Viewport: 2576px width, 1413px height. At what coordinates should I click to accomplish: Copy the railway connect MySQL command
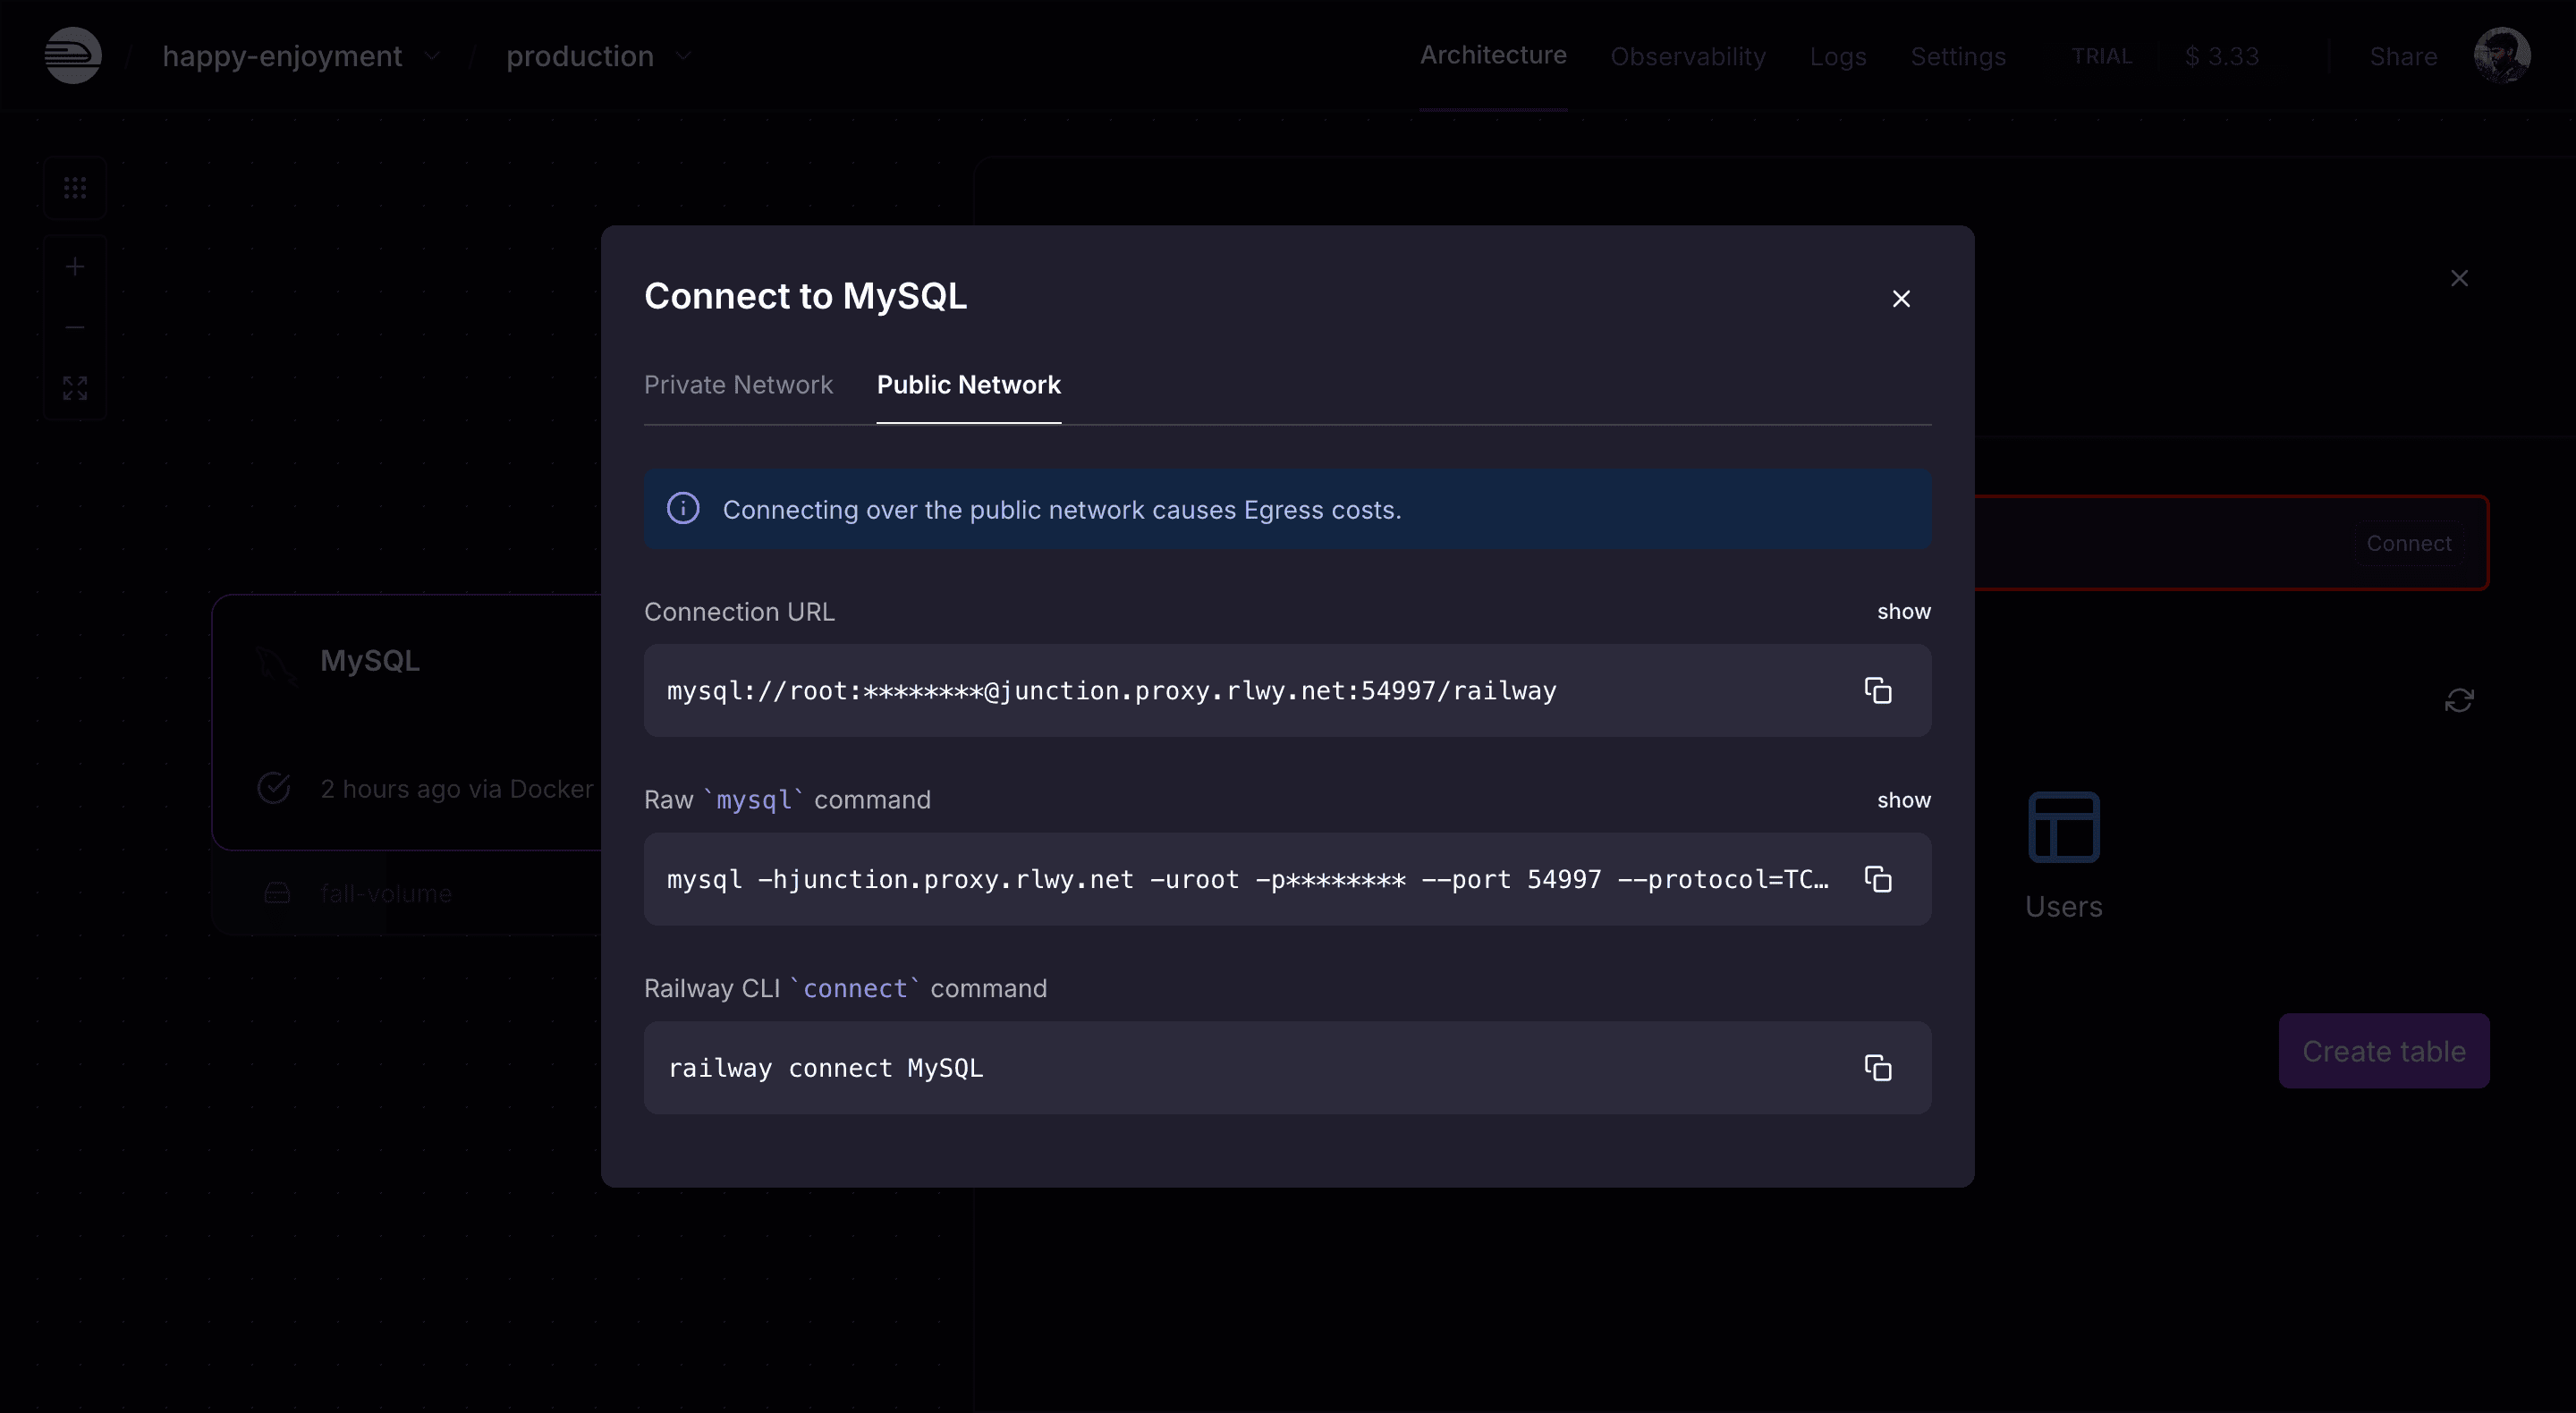pos(1877,1067)
